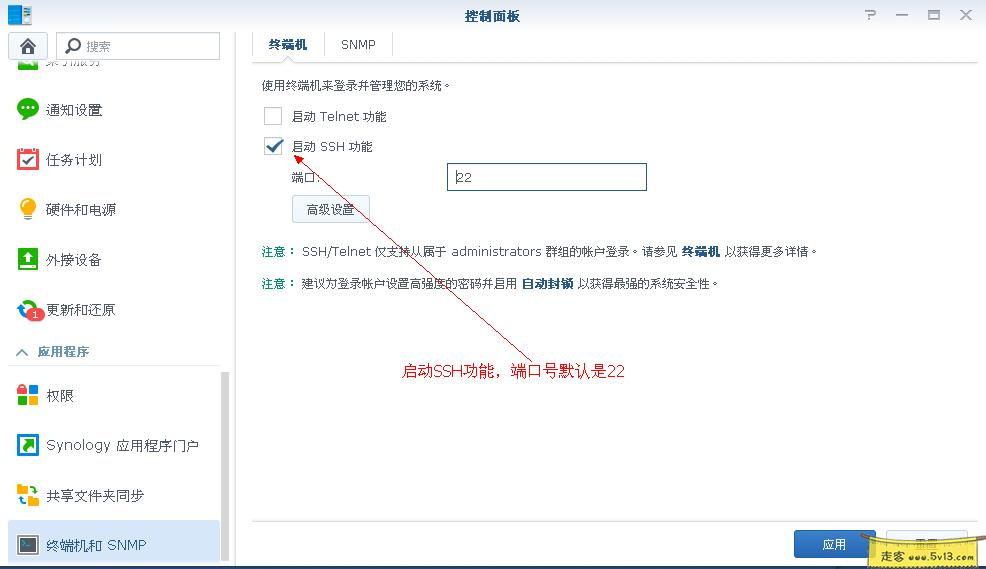
Task: Open the 权限 colored squares icon
Action: coord(28,395)
